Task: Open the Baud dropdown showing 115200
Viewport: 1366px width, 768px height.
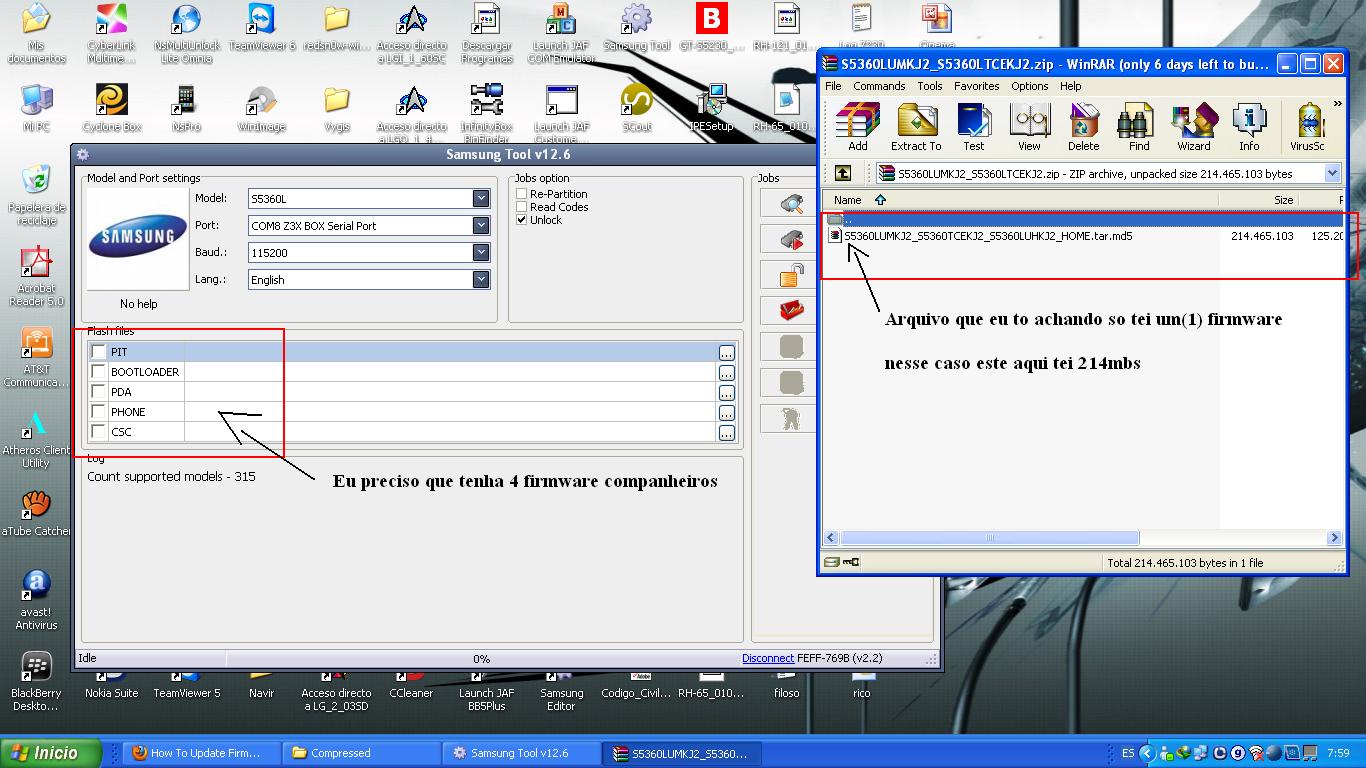Action: pyautogui.click(x=480, y=252)
